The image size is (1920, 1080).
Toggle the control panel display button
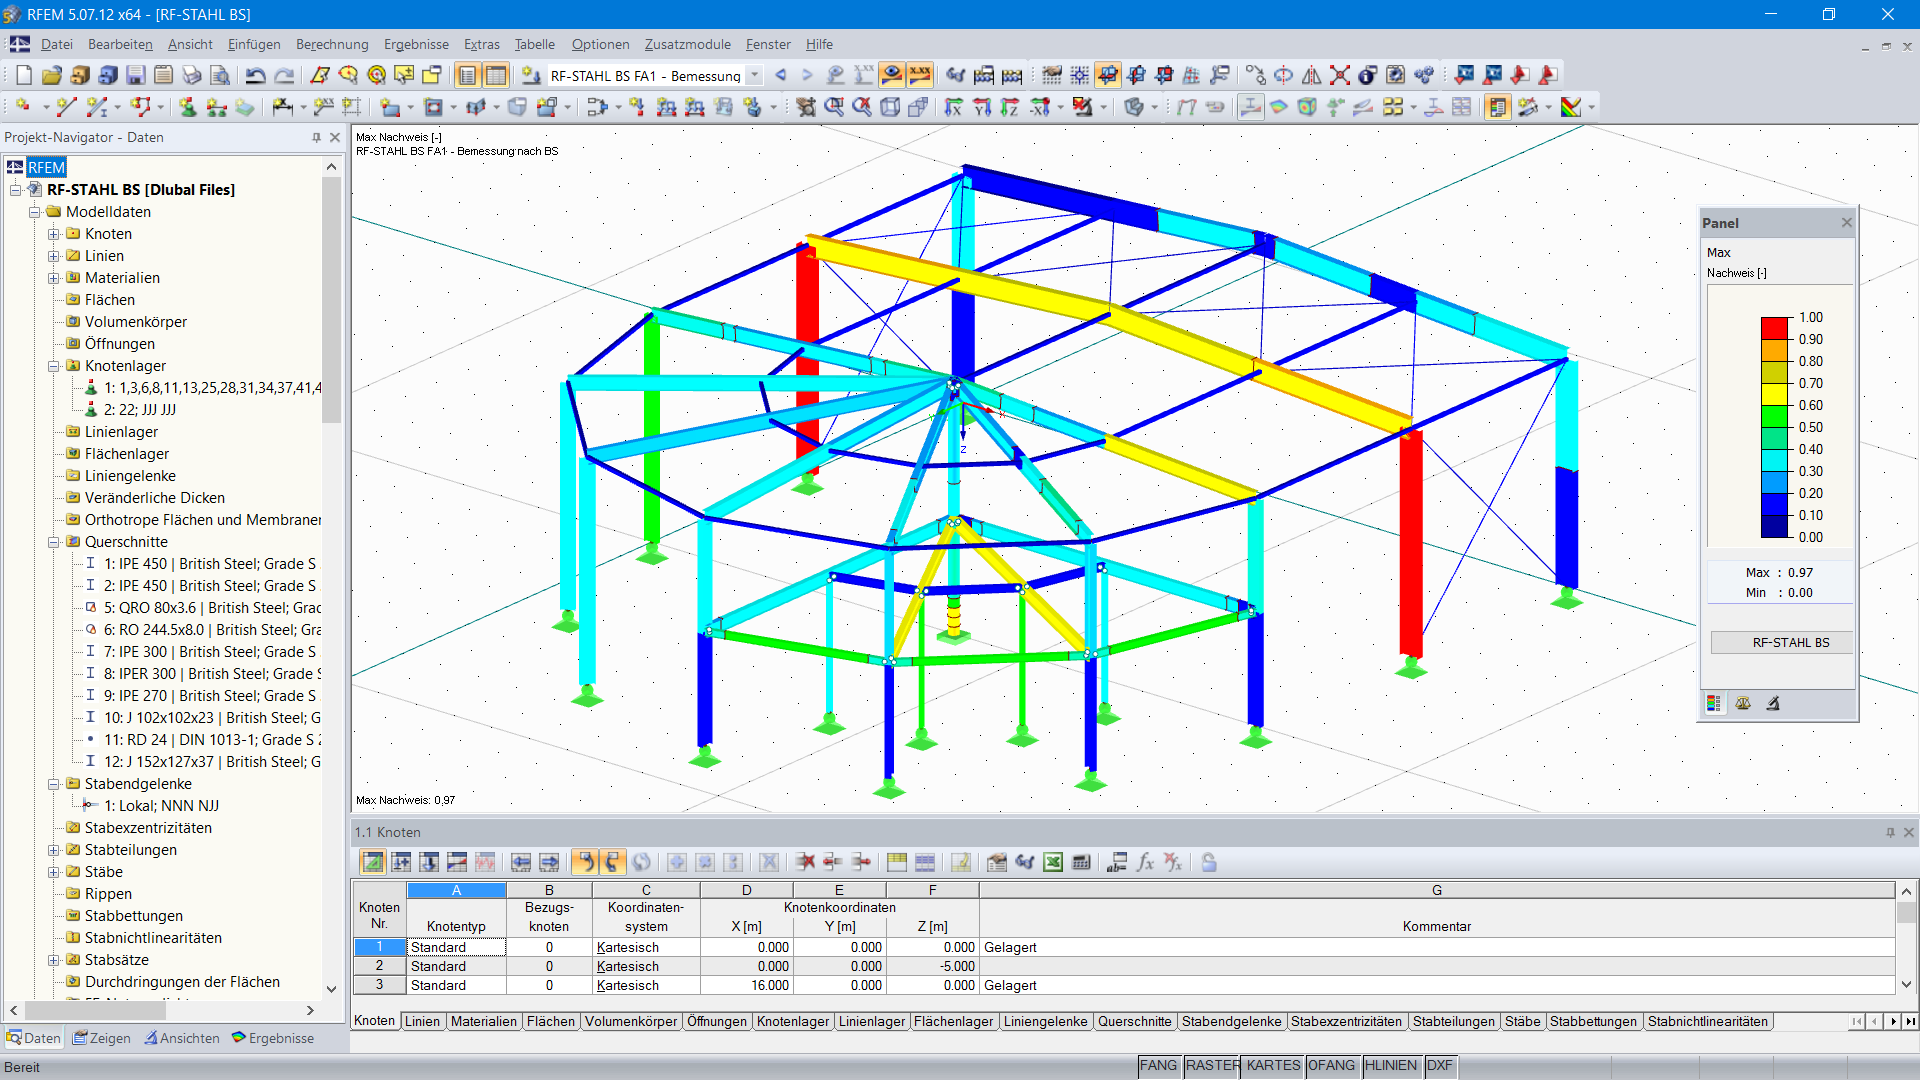pyautogui.click(x=1497, y=107)
